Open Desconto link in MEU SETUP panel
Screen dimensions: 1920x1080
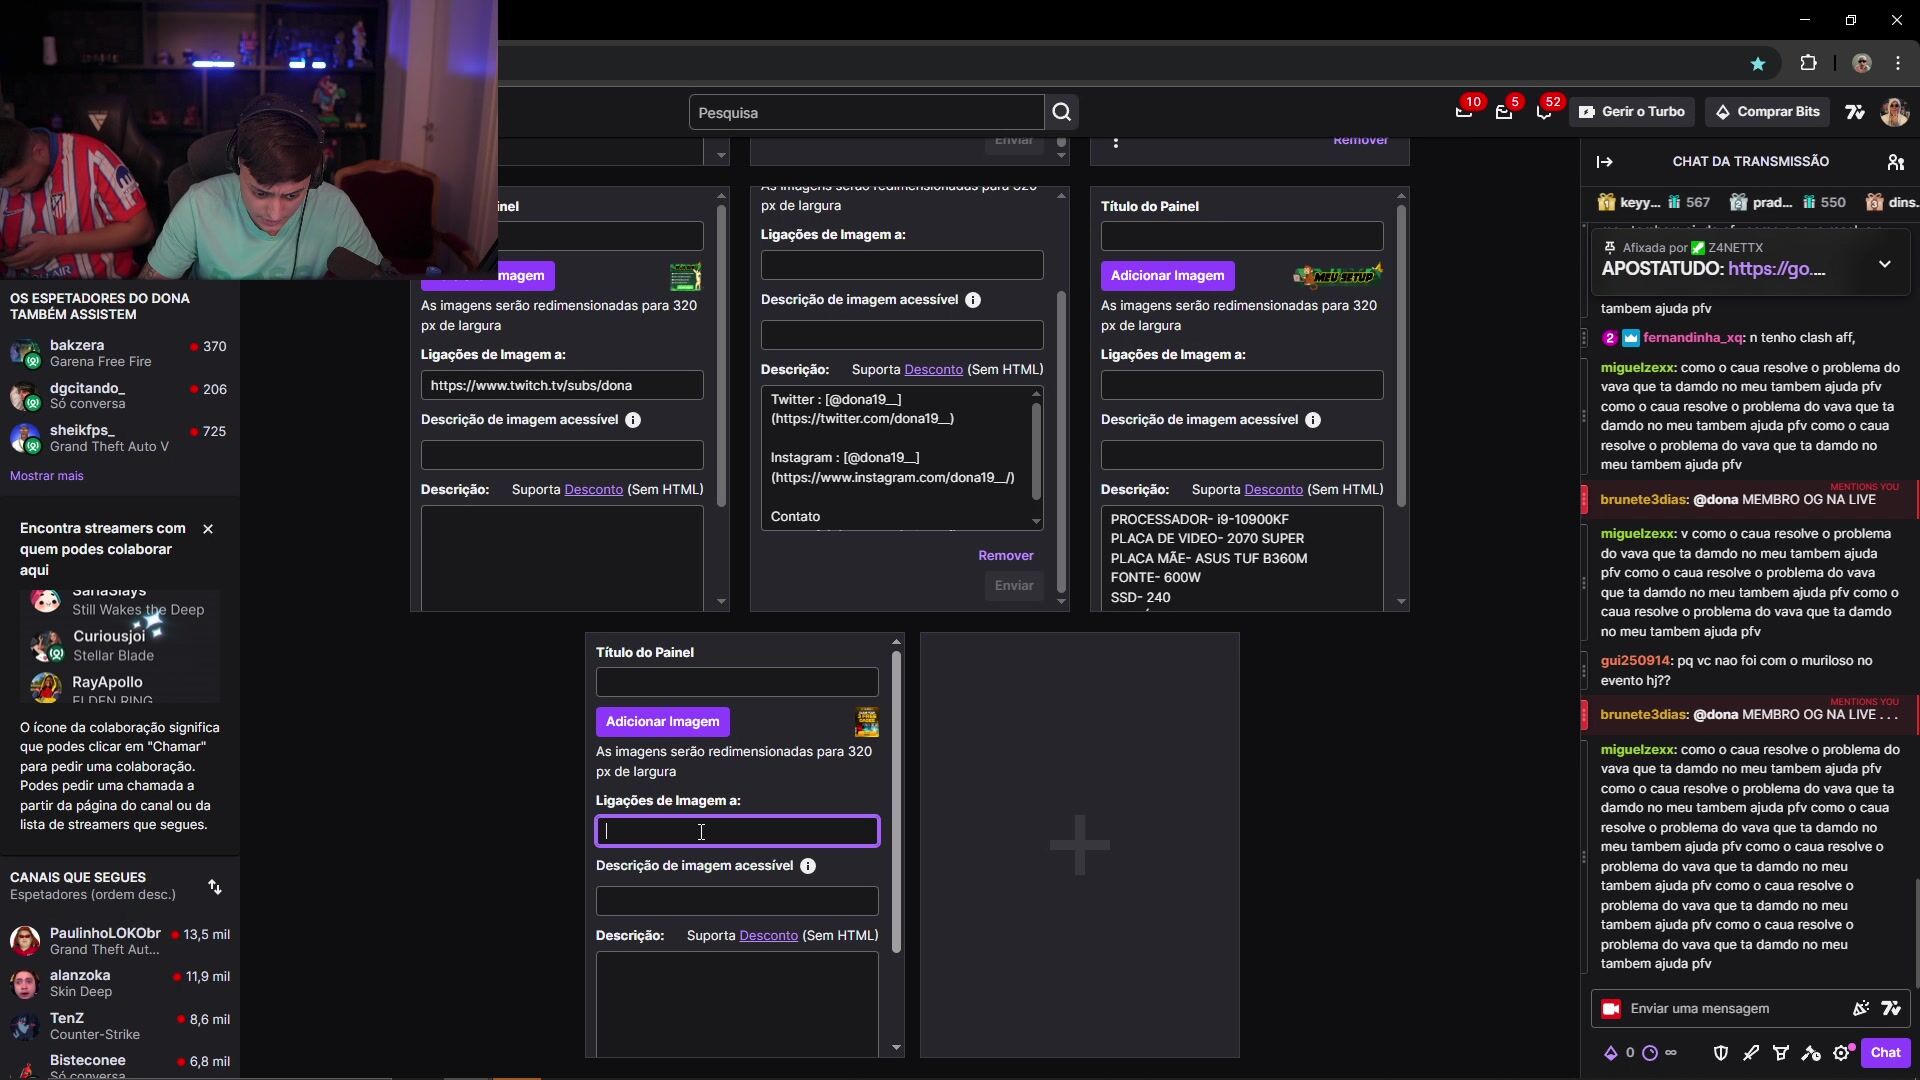pos(1273,490)
